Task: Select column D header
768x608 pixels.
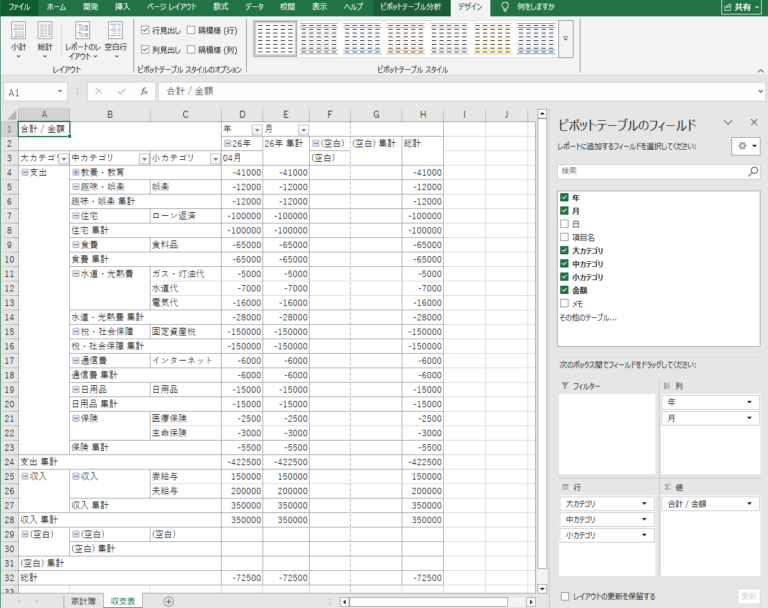Action: (x=242, y=115)
